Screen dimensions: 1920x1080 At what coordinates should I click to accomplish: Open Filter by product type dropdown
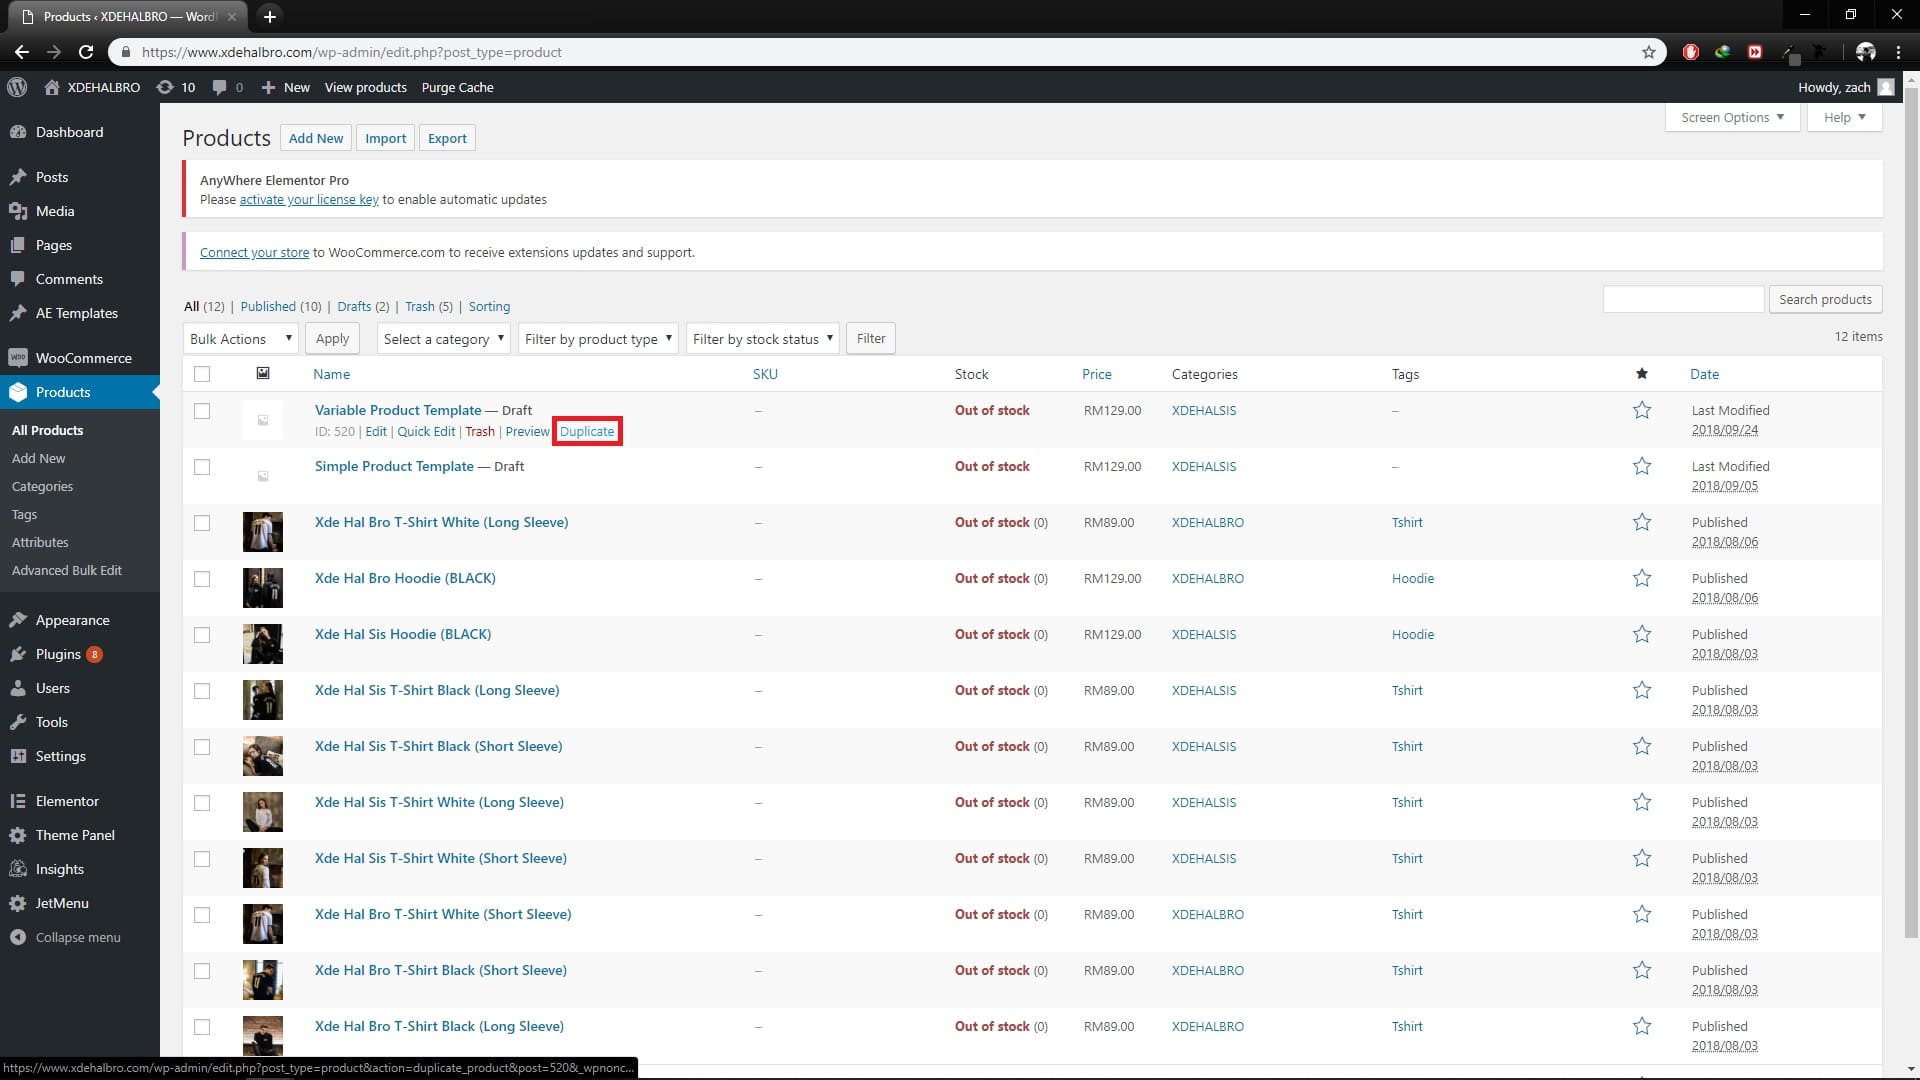[x=598, y=339]
